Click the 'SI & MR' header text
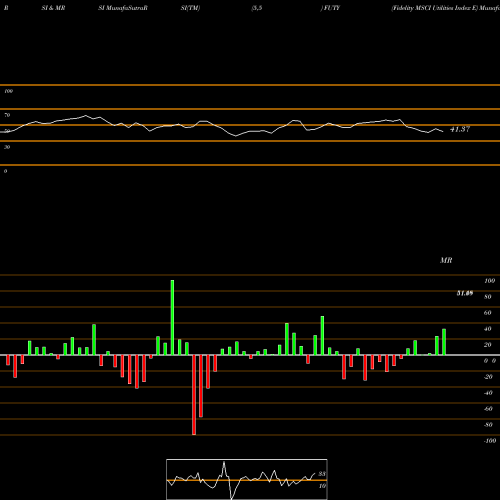Viewport: 500px width, 500px height. pyautogui.click(x=53, y=8)
